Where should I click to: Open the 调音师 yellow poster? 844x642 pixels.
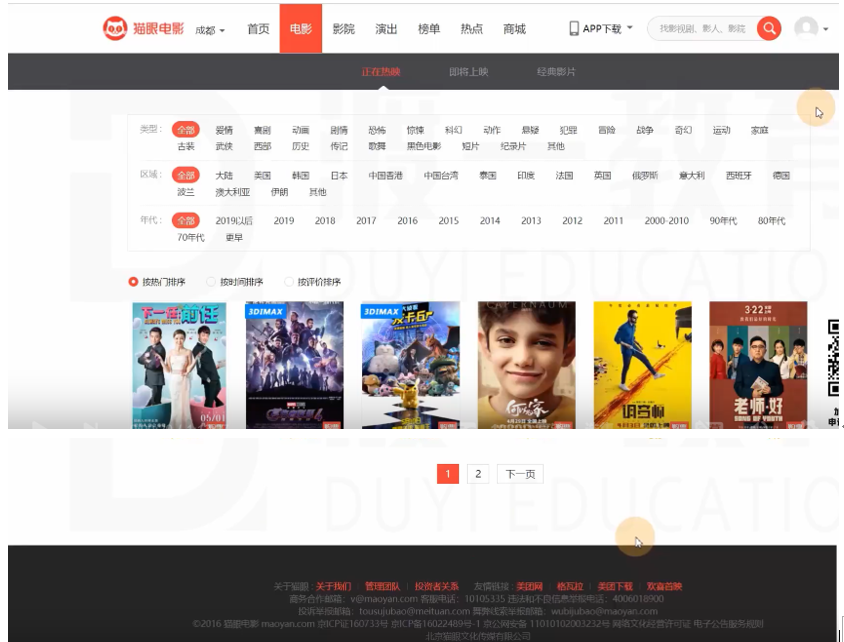pyautogui.click(x=643, y=365)
